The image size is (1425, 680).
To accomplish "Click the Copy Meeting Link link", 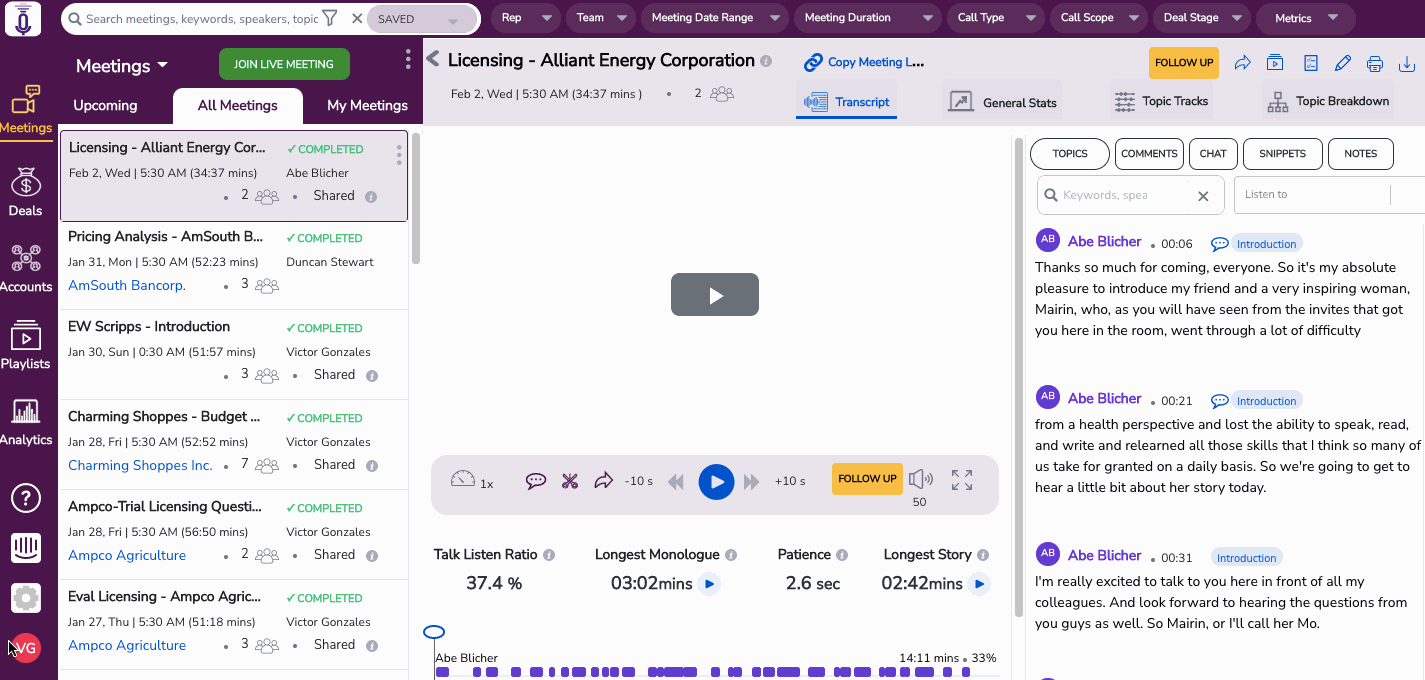I will [x=864, y=62].
